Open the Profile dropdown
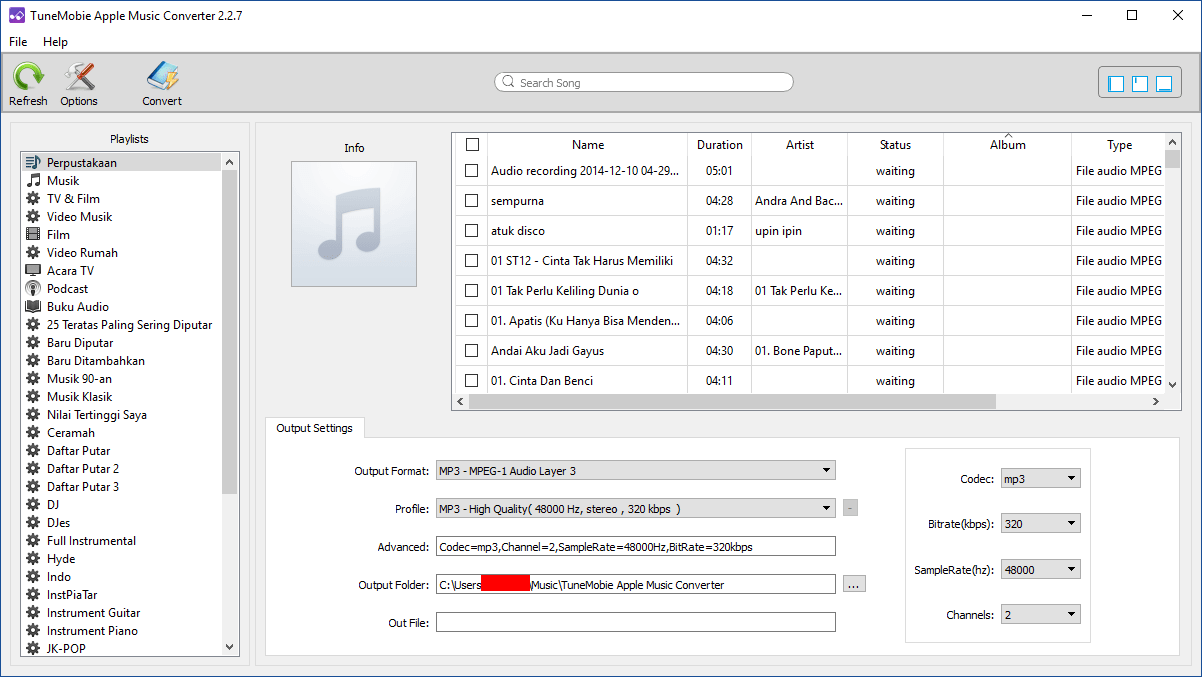1202x677 pixels. point(635,508)
